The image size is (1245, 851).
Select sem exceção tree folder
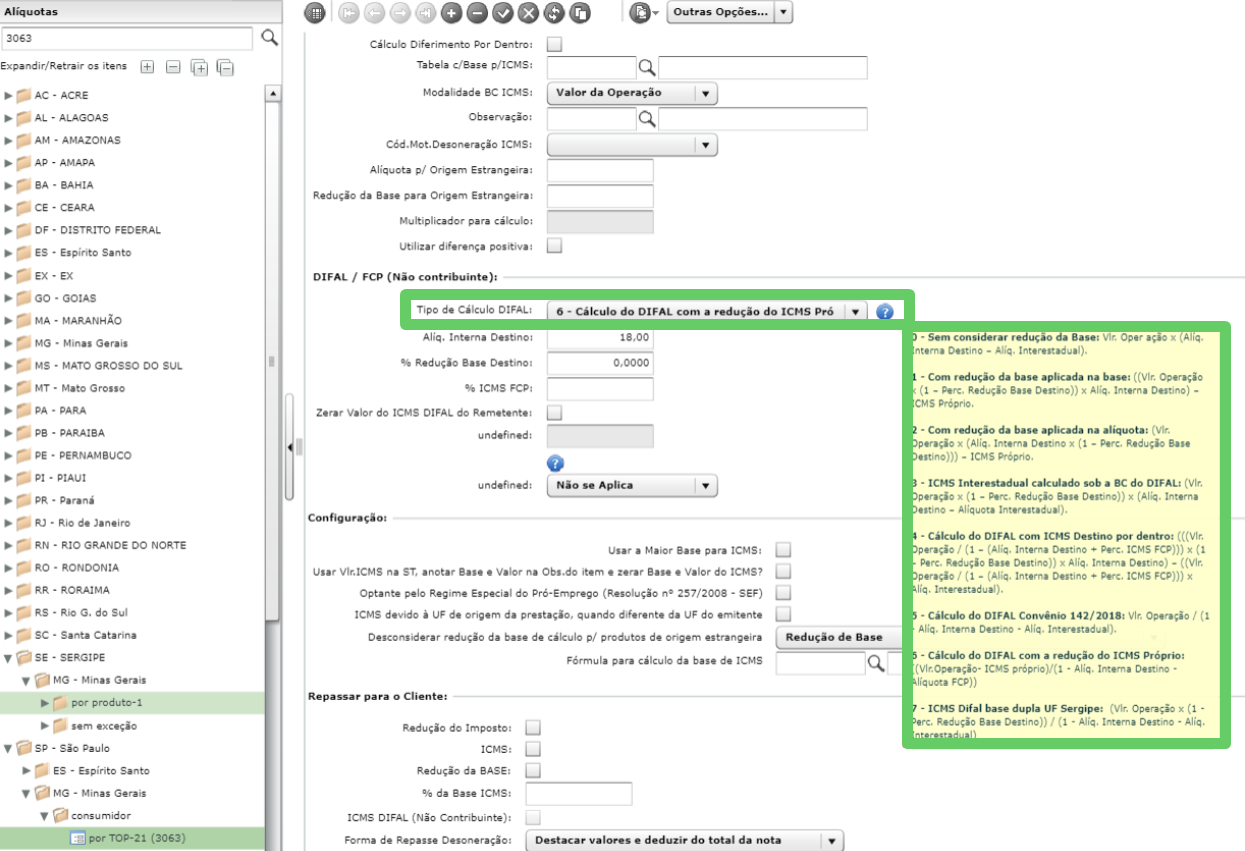104,726
